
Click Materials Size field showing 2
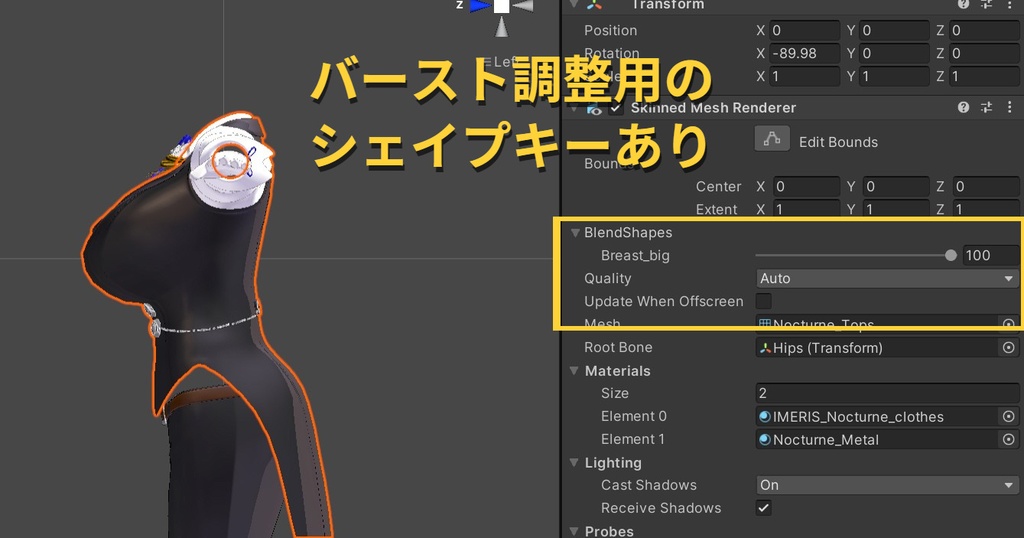(x=887, y=393)
